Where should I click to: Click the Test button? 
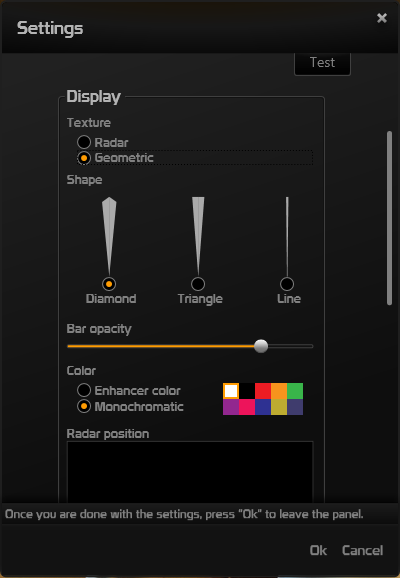click(322, 63)
